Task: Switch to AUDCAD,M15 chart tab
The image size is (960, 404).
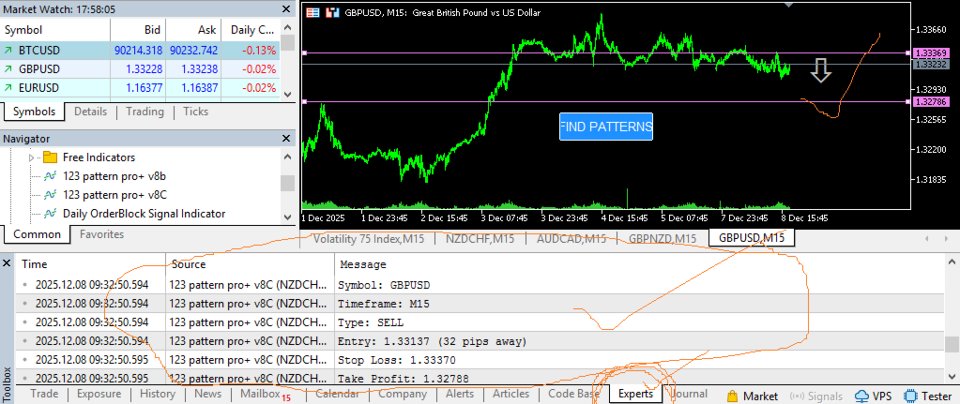Action: tap(571, 239)
